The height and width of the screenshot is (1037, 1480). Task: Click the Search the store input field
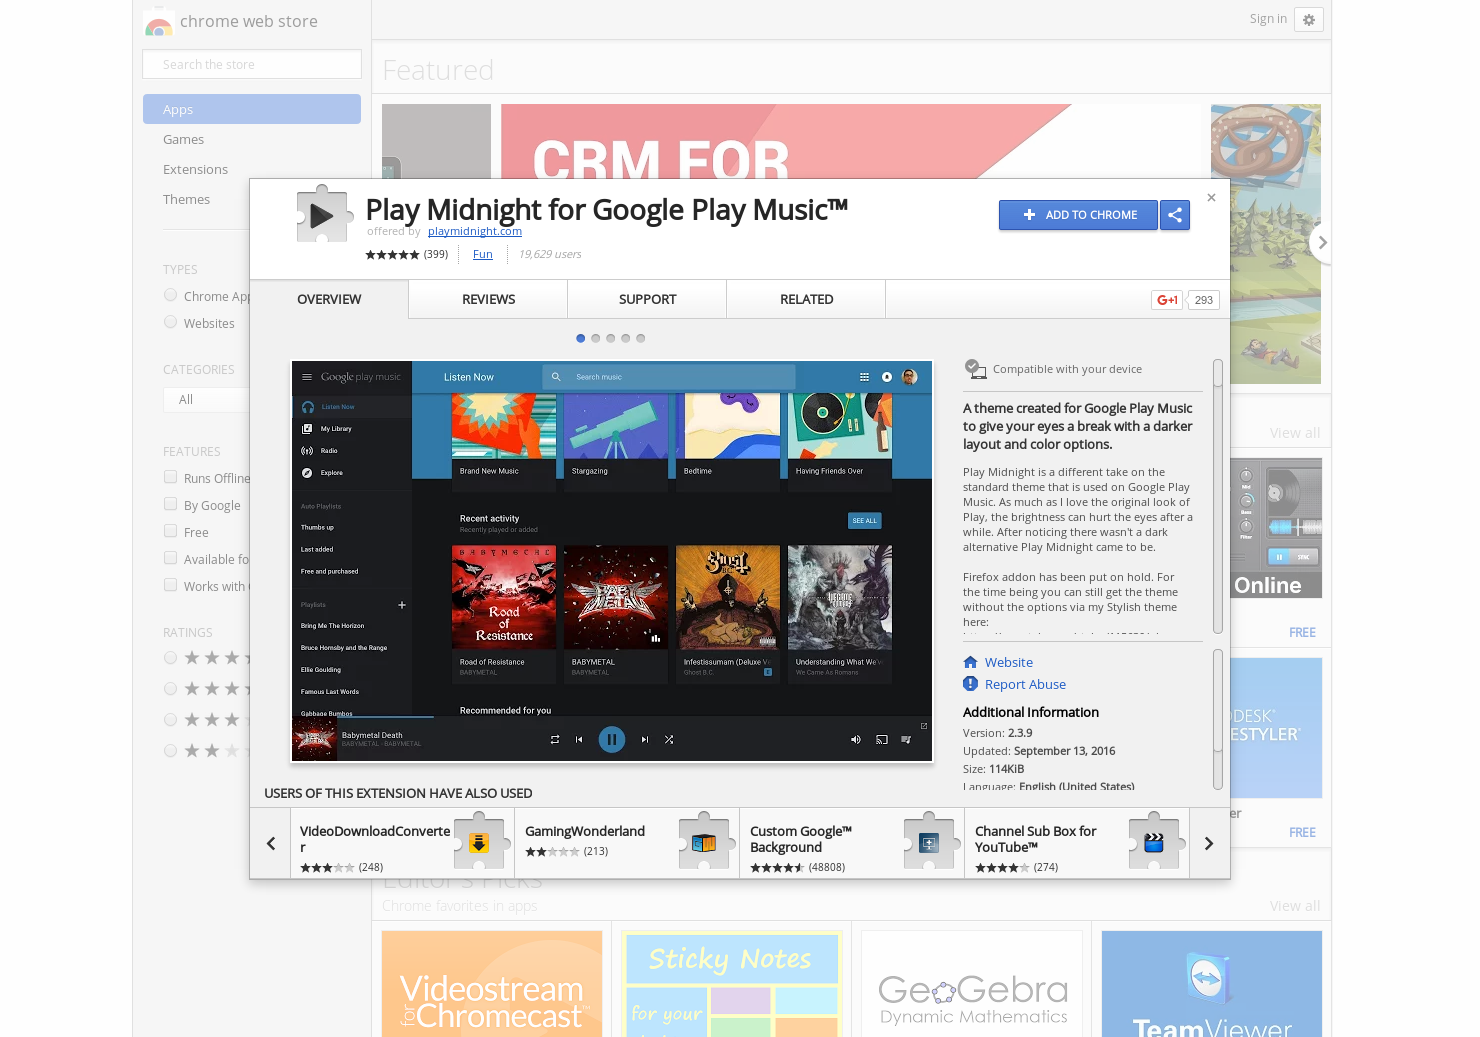pyautogui.click(x=251, y=63)
